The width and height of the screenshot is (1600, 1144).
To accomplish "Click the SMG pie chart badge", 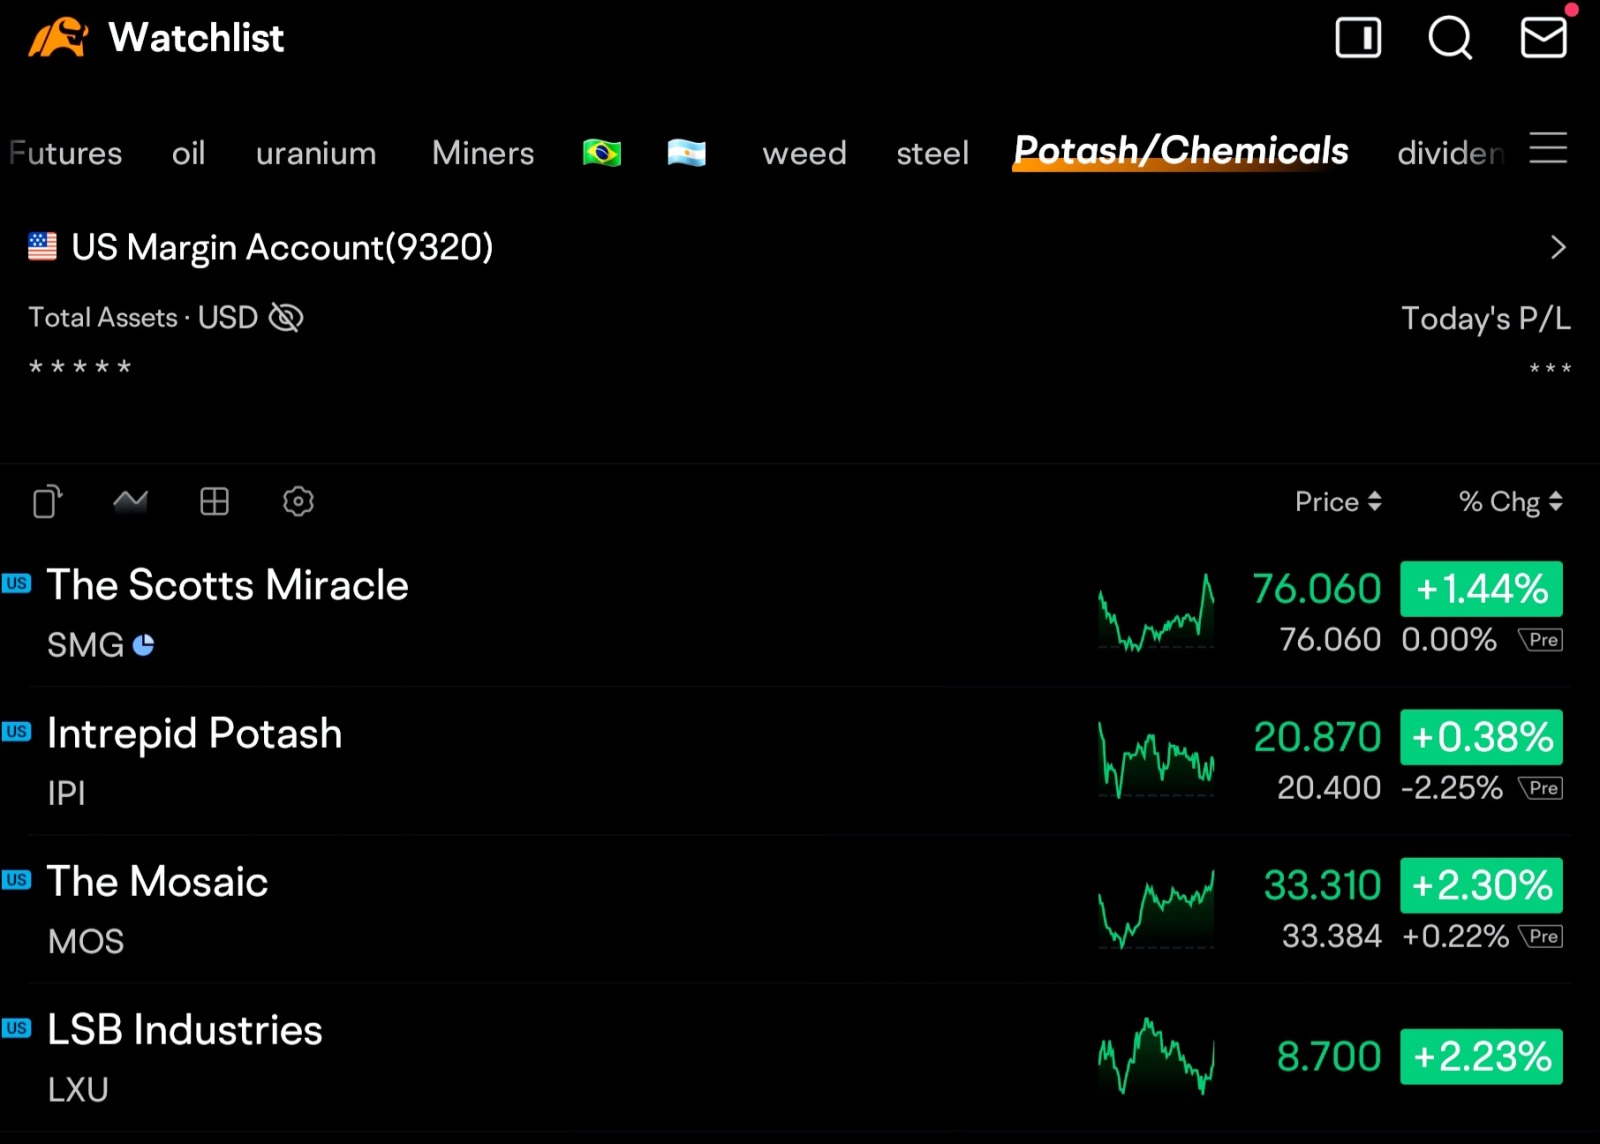I will pyautogui.click(x=144, y=645).
